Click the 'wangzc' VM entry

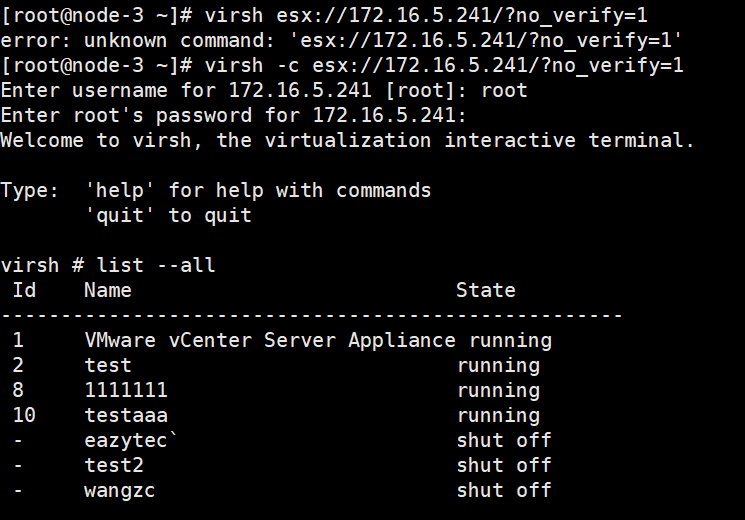[120, 490]
